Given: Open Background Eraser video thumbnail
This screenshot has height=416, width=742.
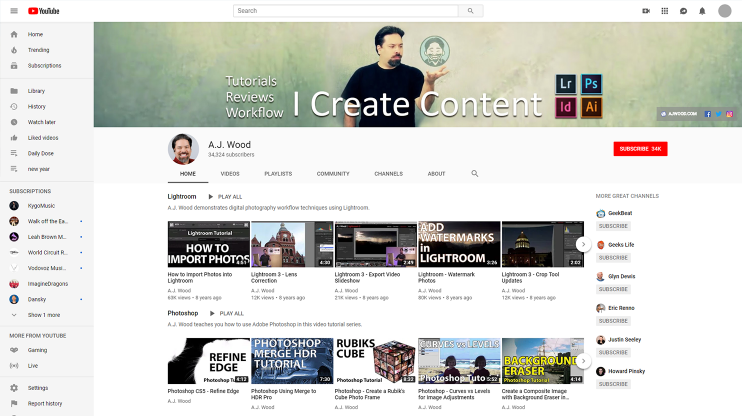Looking at the screenshot, I should pyautogui.click(x=543, y=361).
